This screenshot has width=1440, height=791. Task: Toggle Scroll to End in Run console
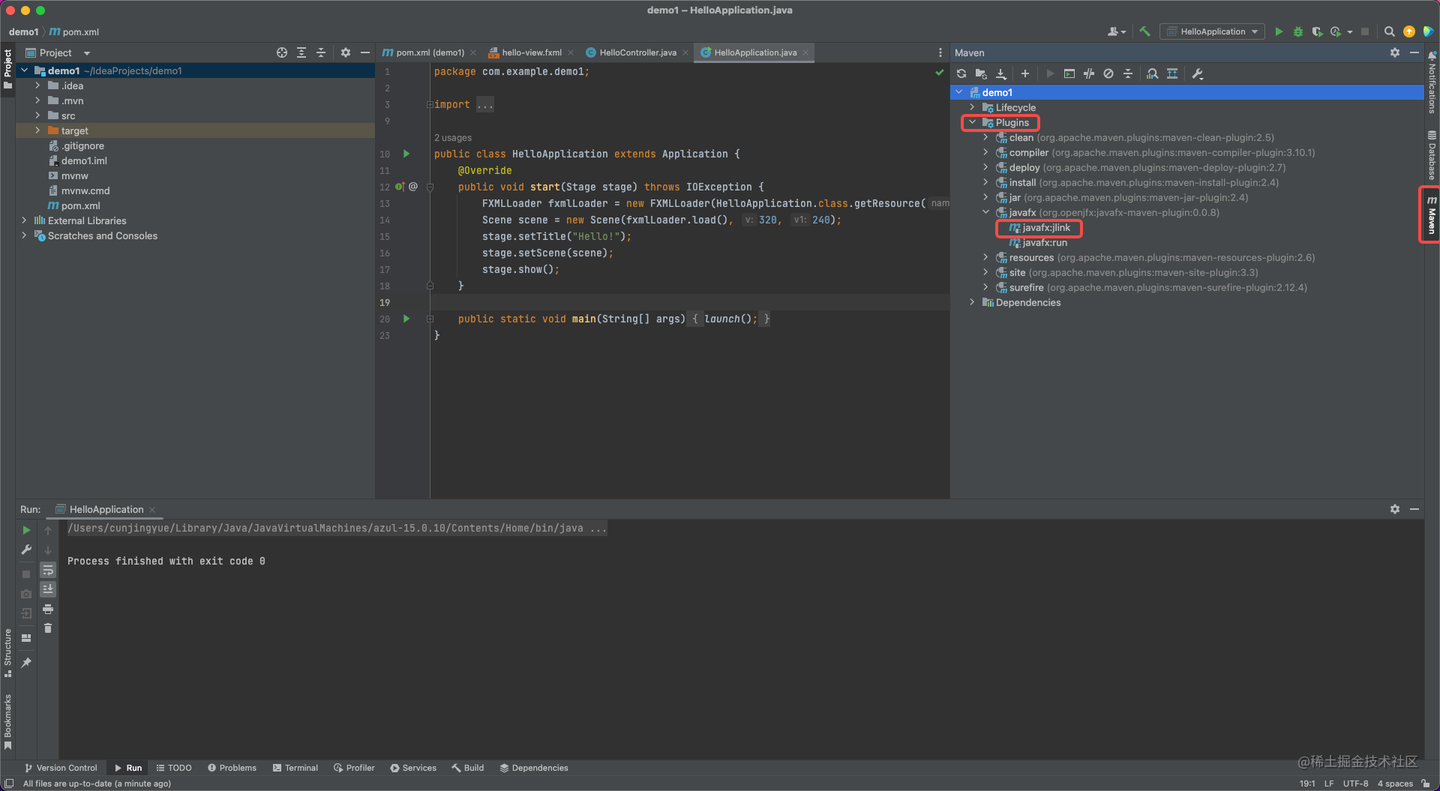[47, 589]
